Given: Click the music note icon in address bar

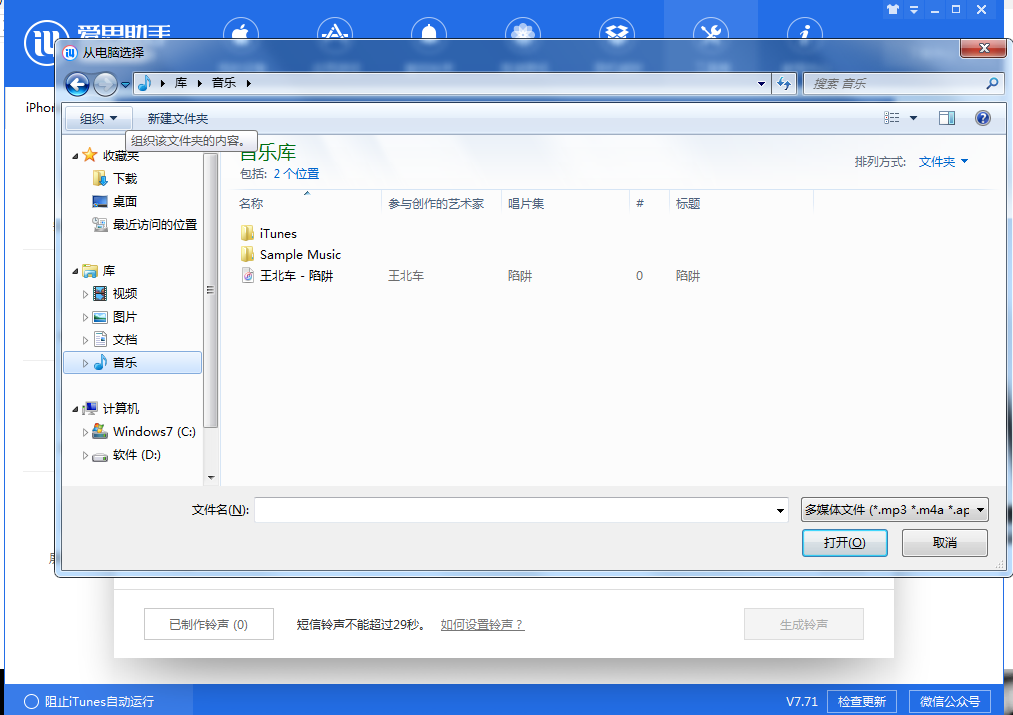Looking at the screenshot, I should [145, 83].
